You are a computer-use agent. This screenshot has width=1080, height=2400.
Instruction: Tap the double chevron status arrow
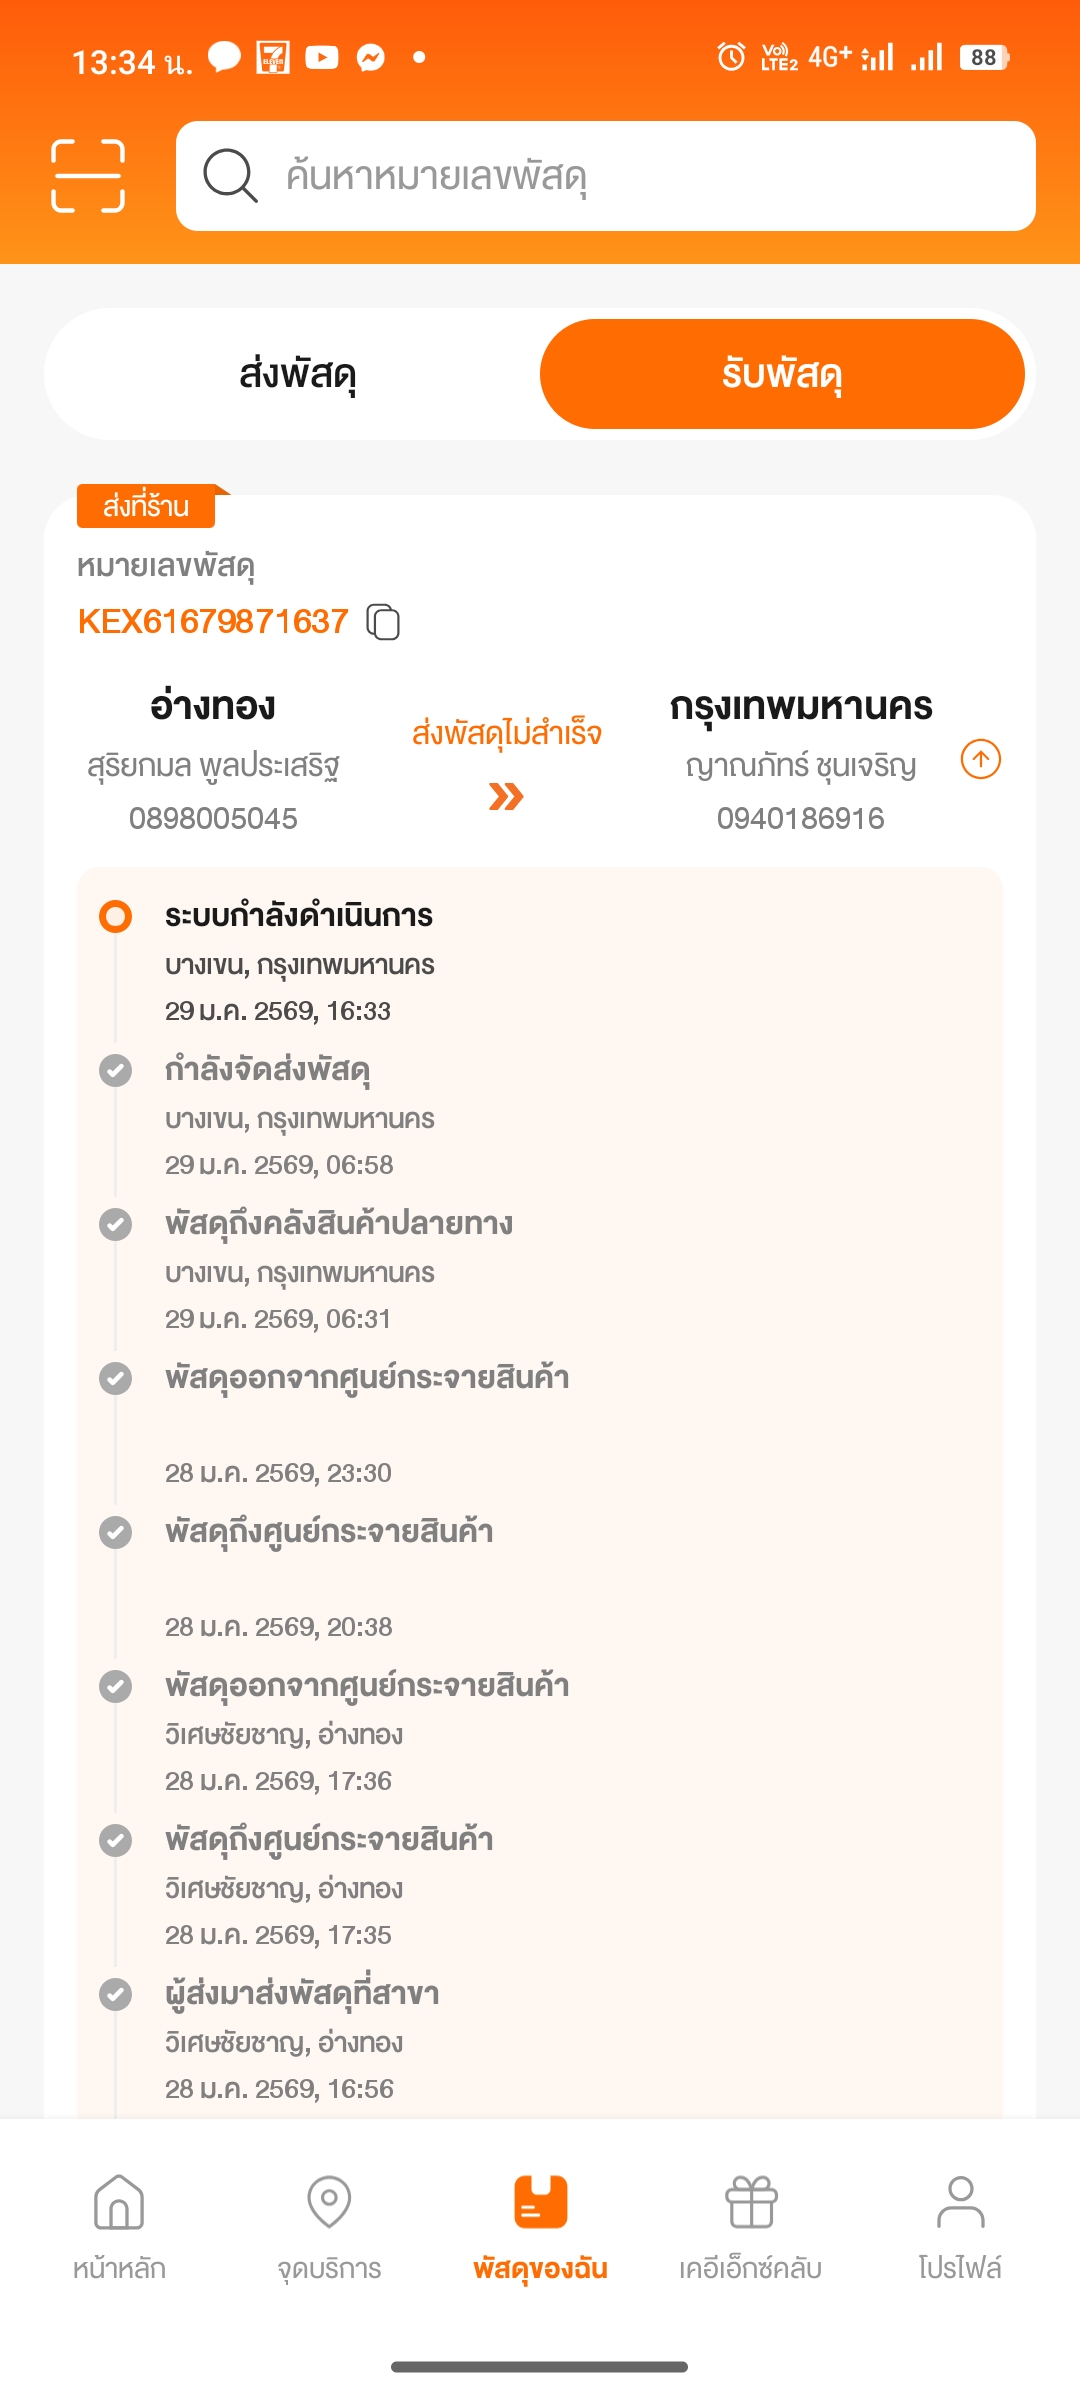pos(506,797)
